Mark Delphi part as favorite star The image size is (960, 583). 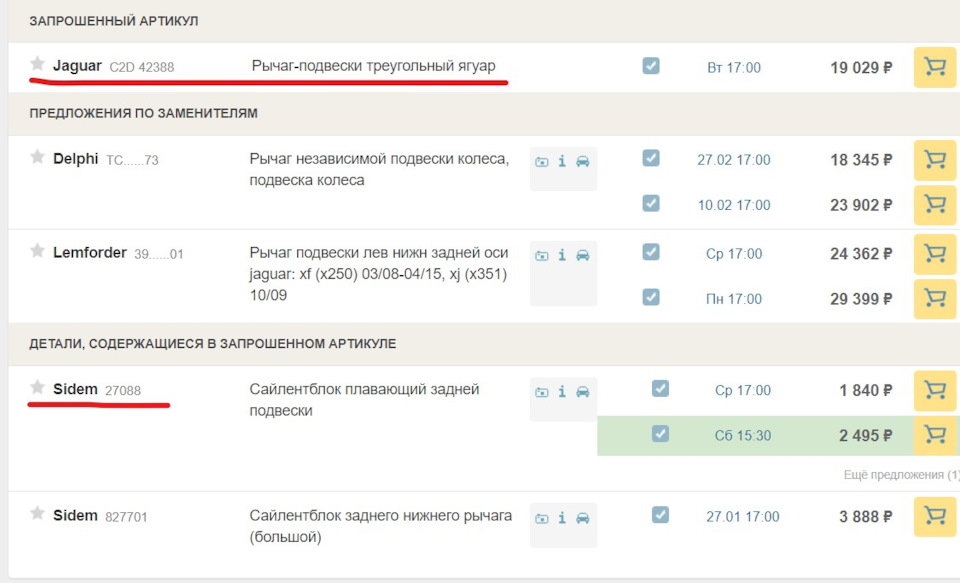click(x=37, y=157)
